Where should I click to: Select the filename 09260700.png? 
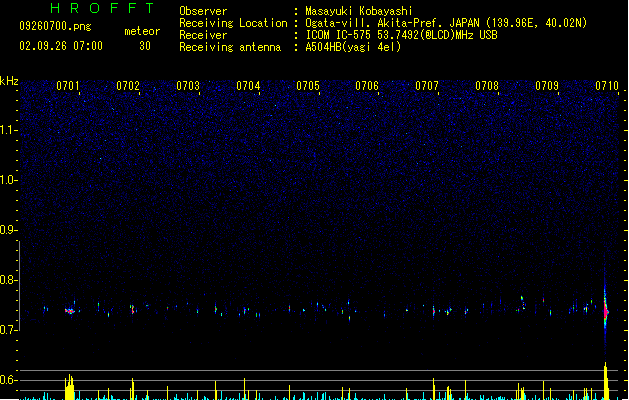(55, 26)
